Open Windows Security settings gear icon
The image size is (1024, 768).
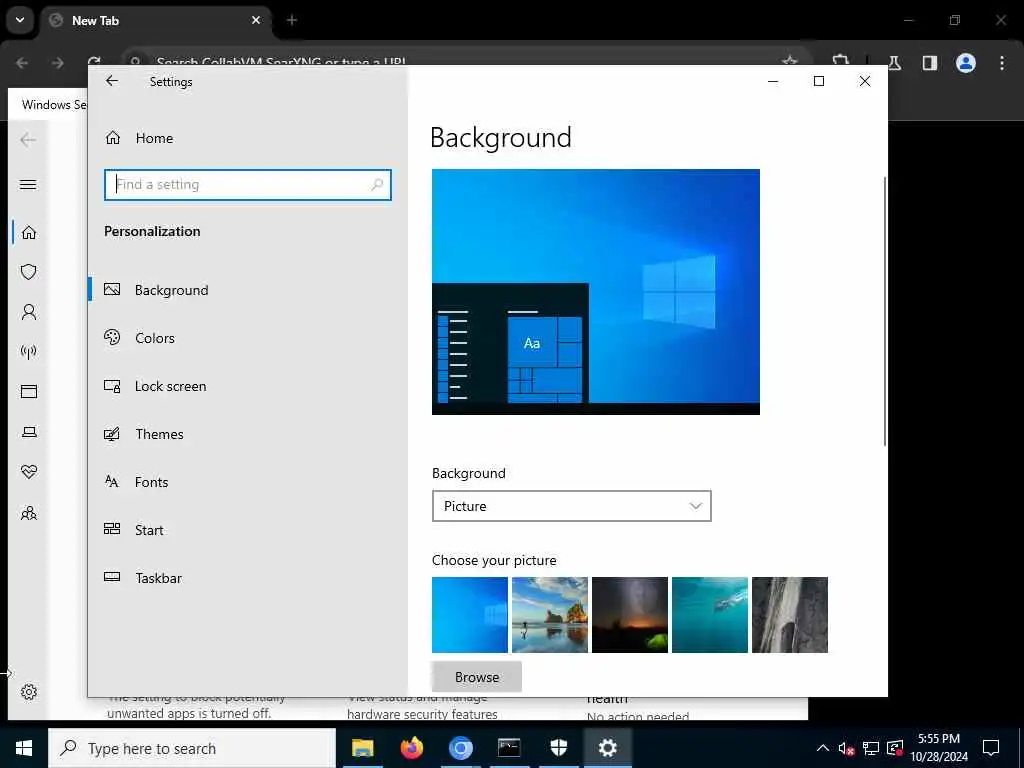coord(29,692)
